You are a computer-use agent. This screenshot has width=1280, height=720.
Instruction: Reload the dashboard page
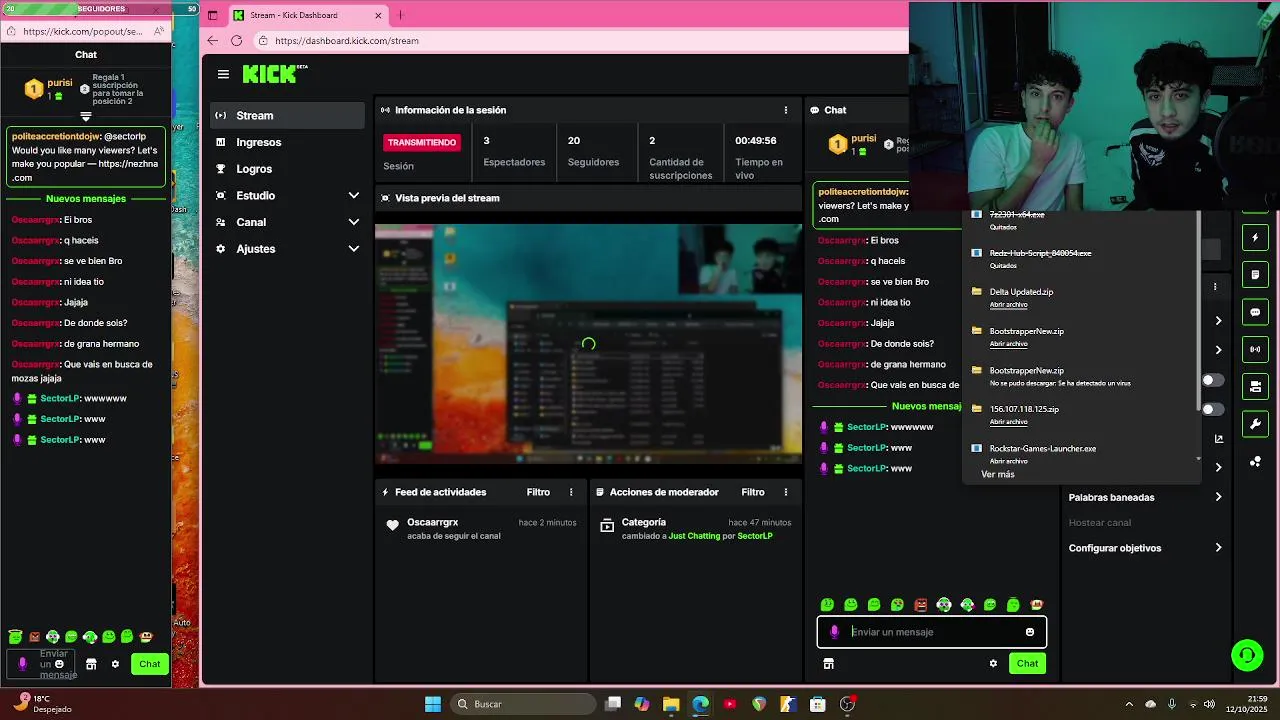[236, 41]
